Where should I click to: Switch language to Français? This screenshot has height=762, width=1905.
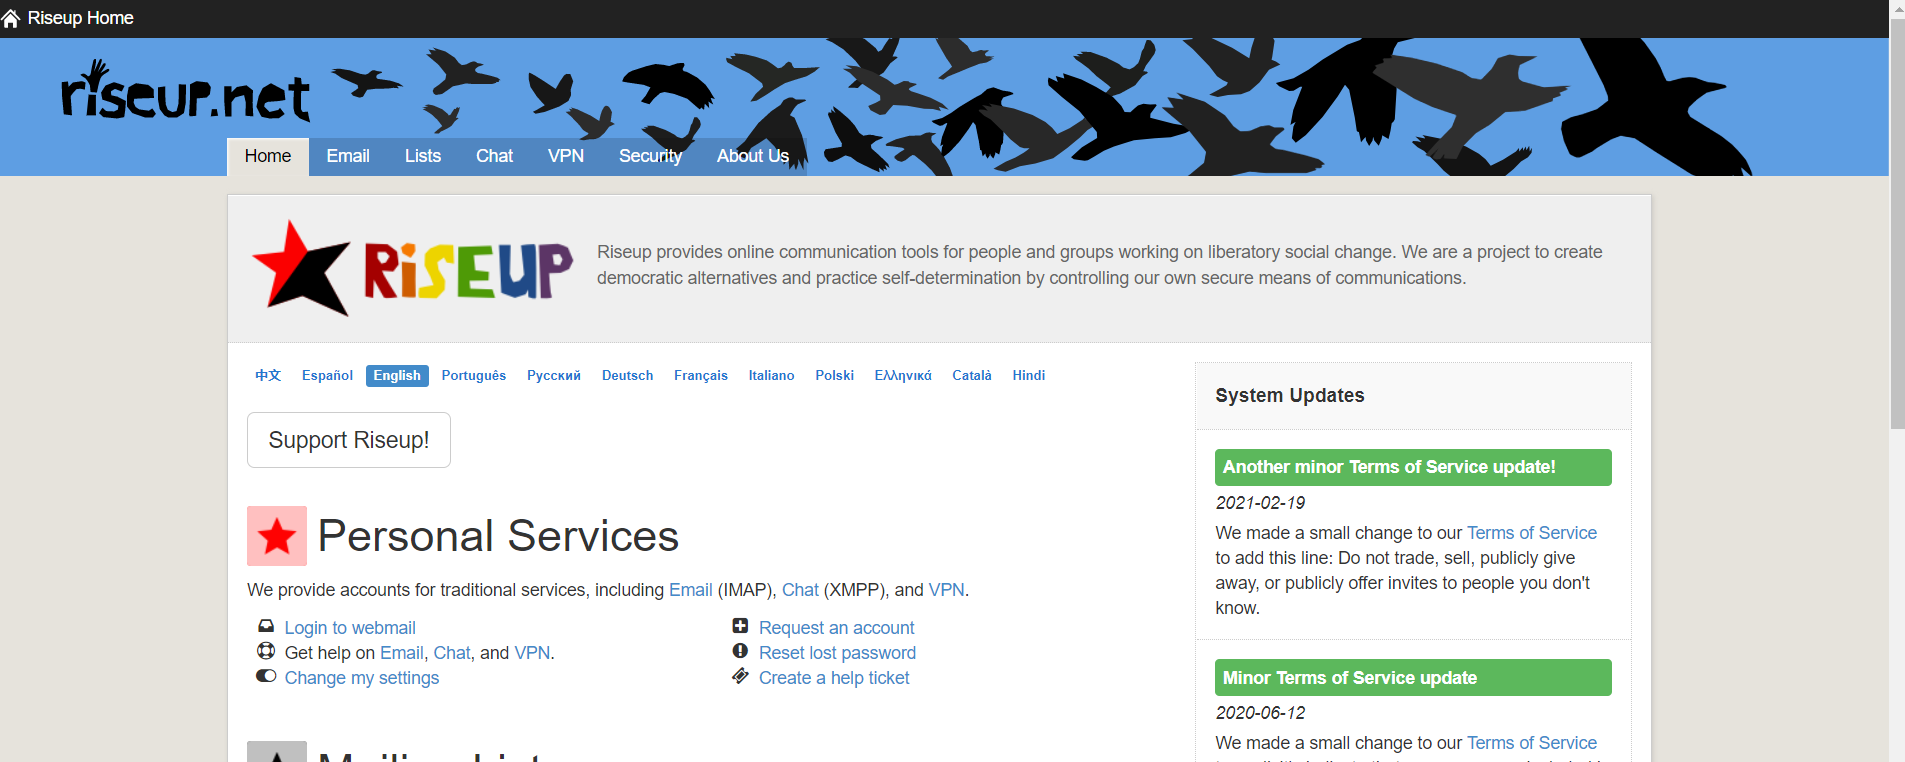click(x=701, y=376)
